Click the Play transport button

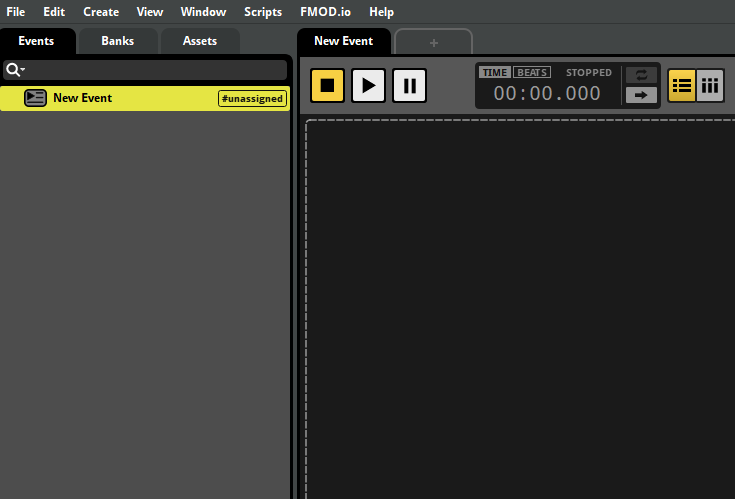point(368,86)
